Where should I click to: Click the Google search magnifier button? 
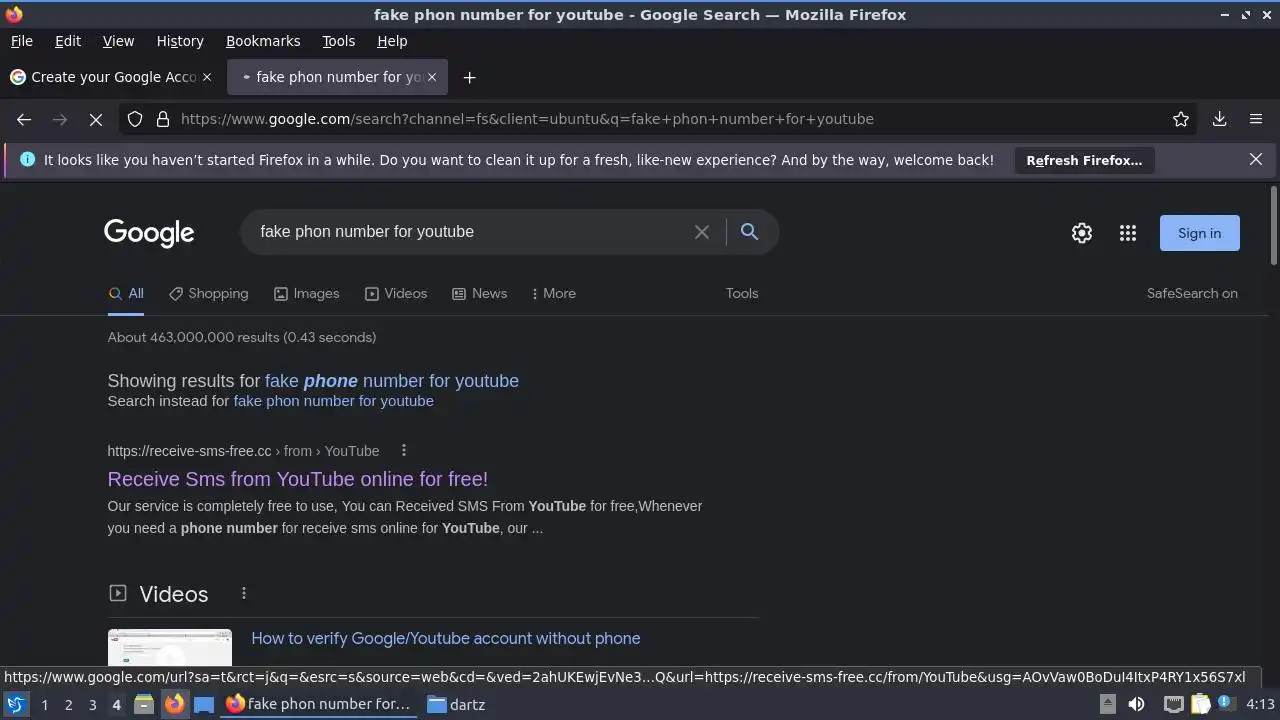click(x=749, y=232)
